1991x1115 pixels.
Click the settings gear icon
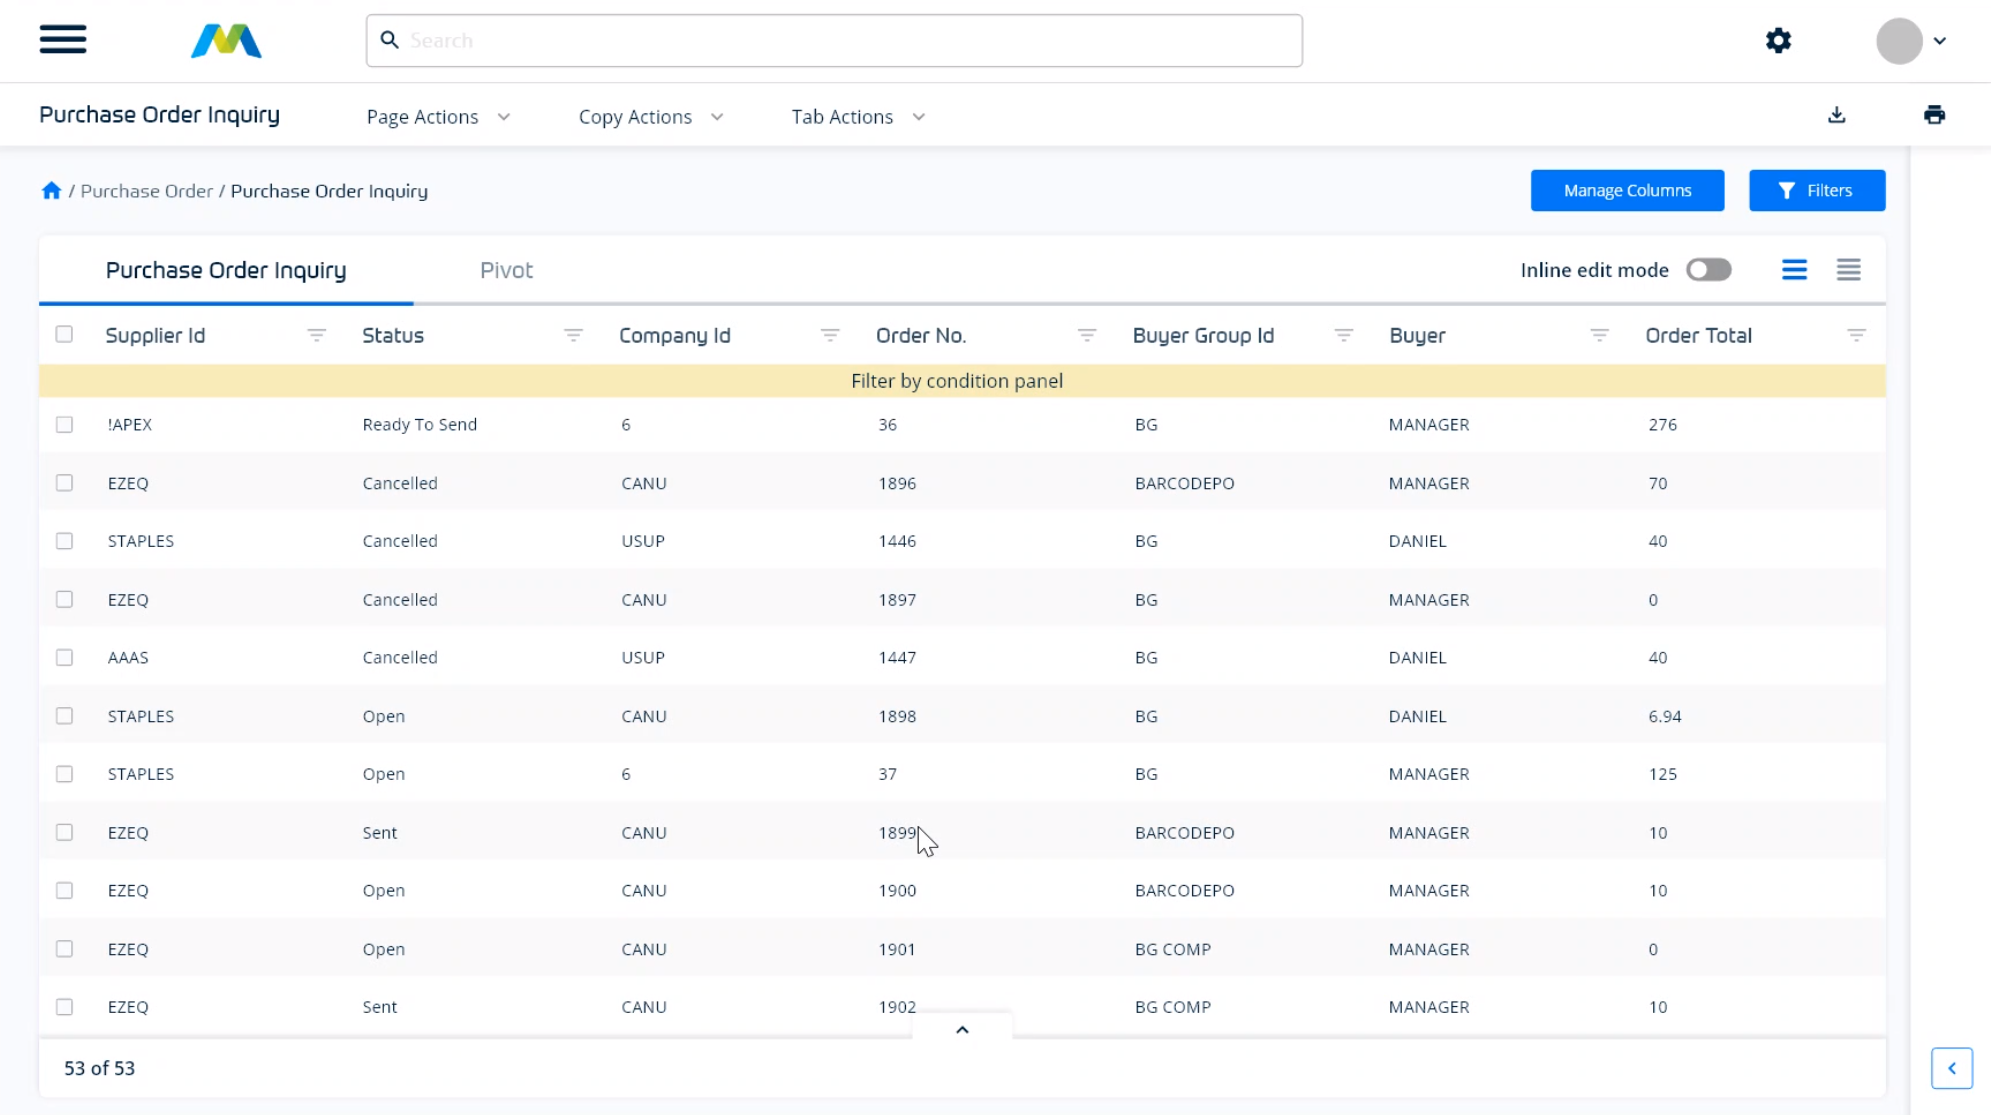click(1778, 40)
